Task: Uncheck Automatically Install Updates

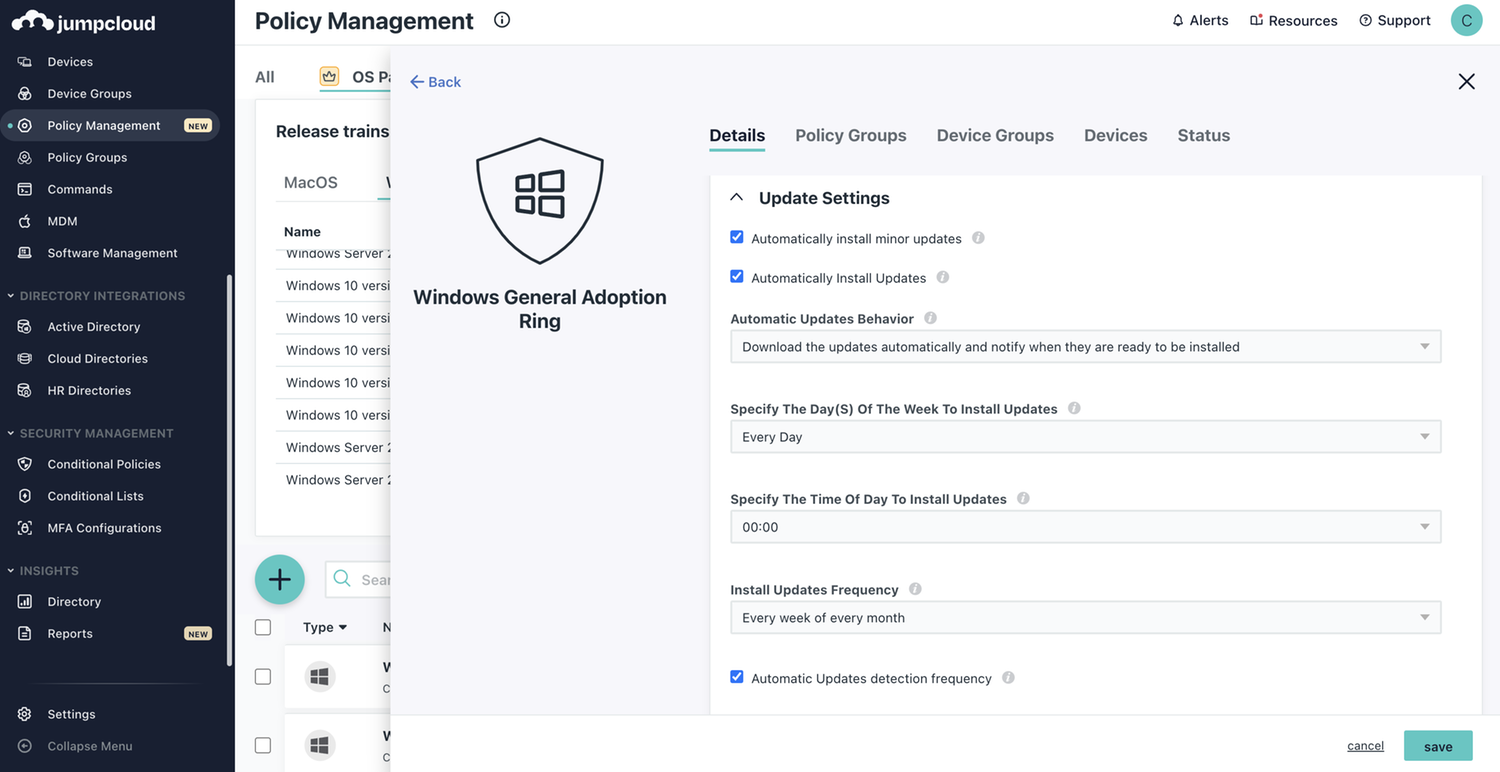Action: click(737, 277)
